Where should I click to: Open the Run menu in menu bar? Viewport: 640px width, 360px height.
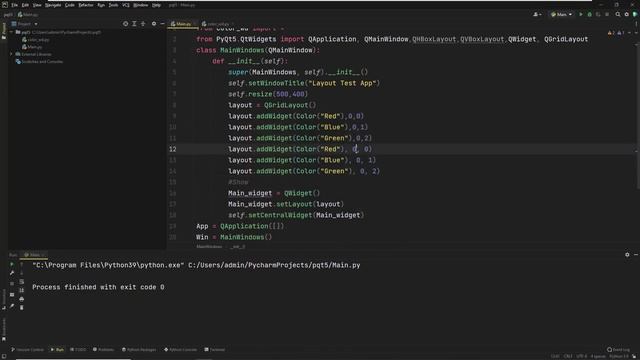(x=101, y=5)
